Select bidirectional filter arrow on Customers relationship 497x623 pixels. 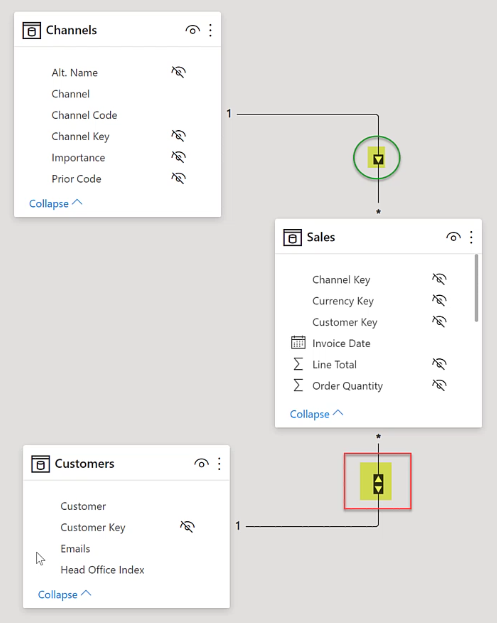tap(378, 484)
